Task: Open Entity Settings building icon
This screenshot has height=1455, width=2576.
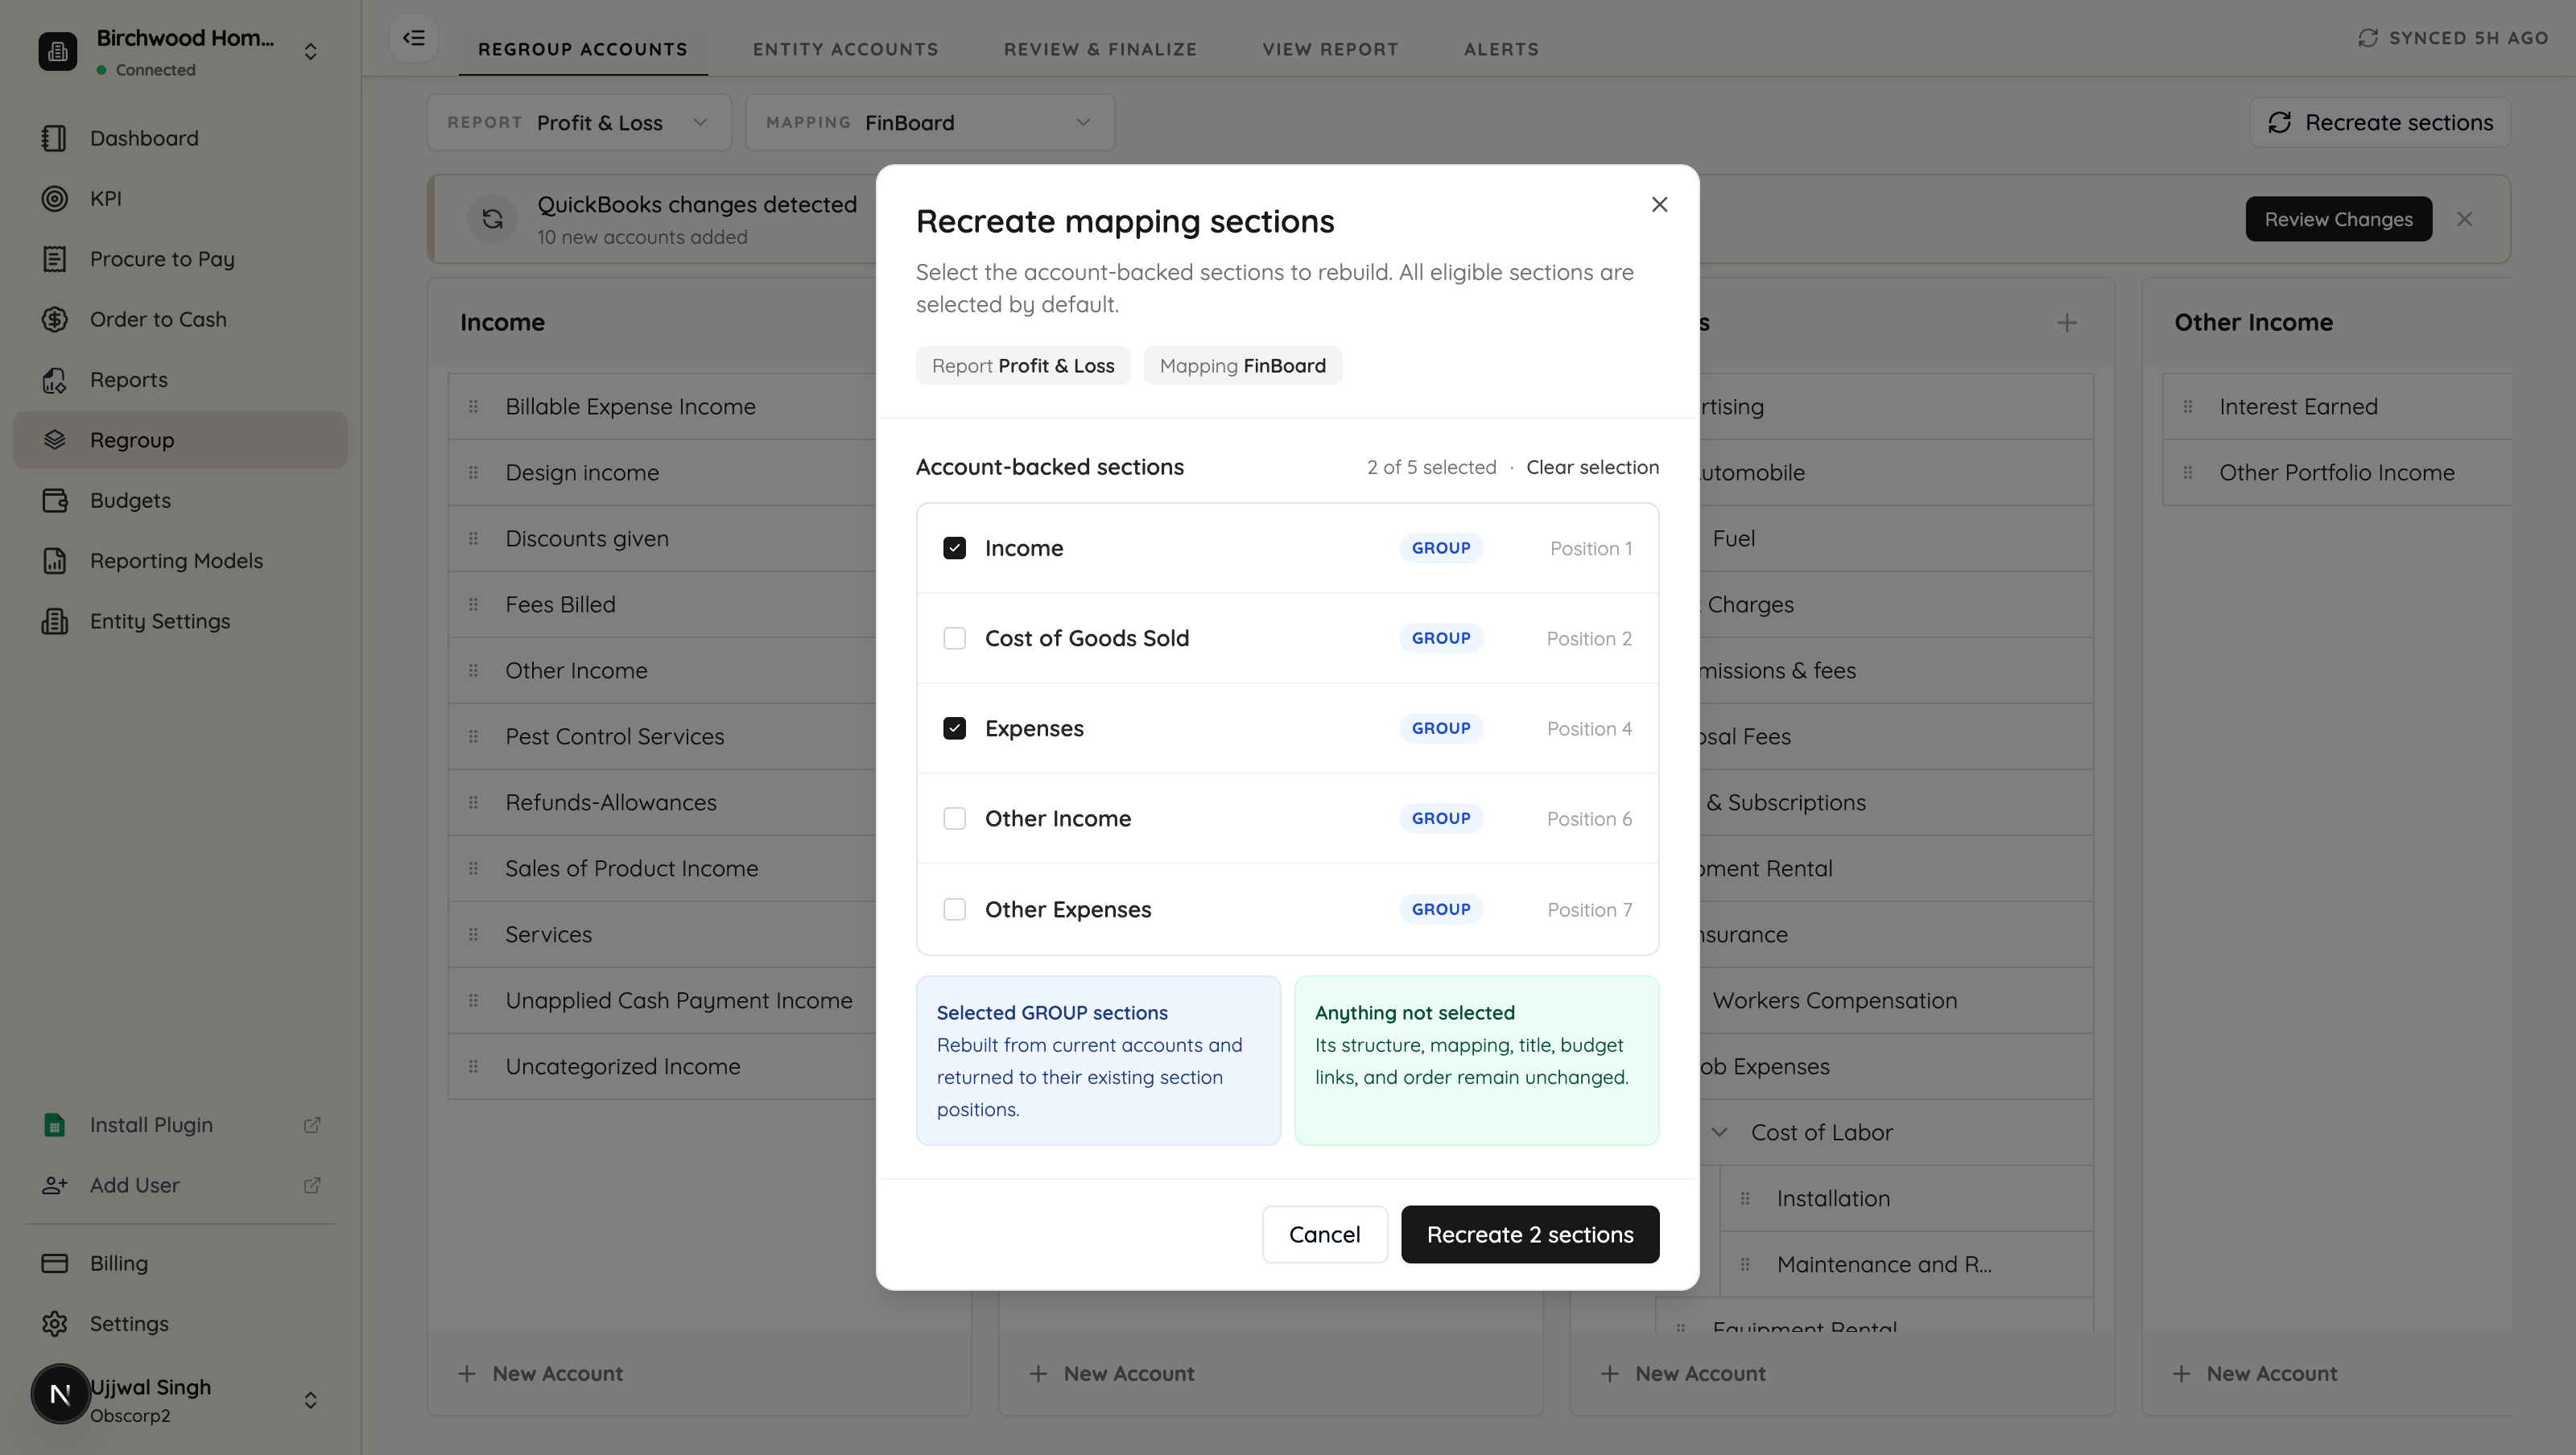Action: pos(54,621)
